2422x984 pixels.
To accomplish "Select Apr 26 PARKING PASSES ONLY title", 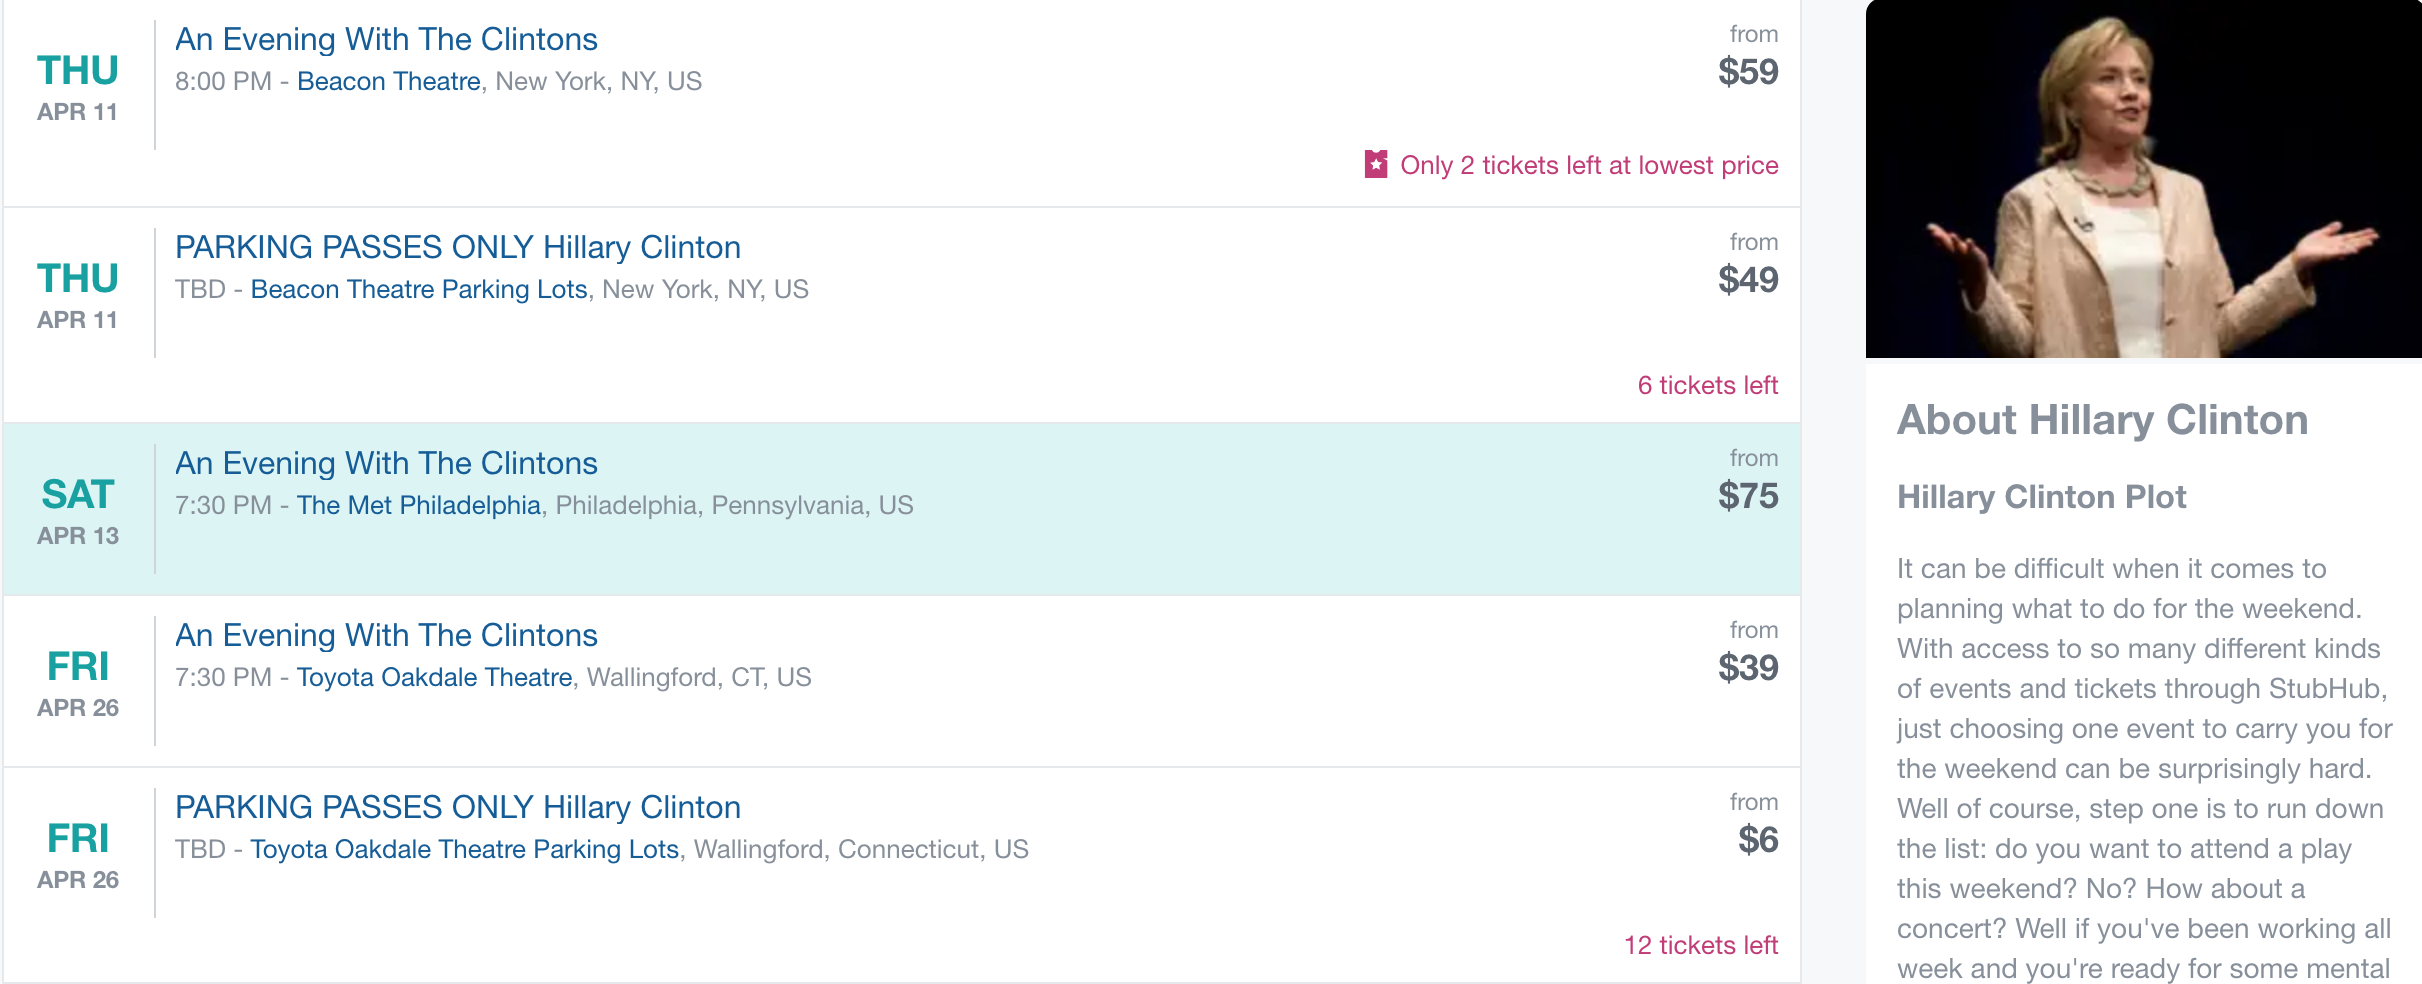I will [x=458, y=807].
